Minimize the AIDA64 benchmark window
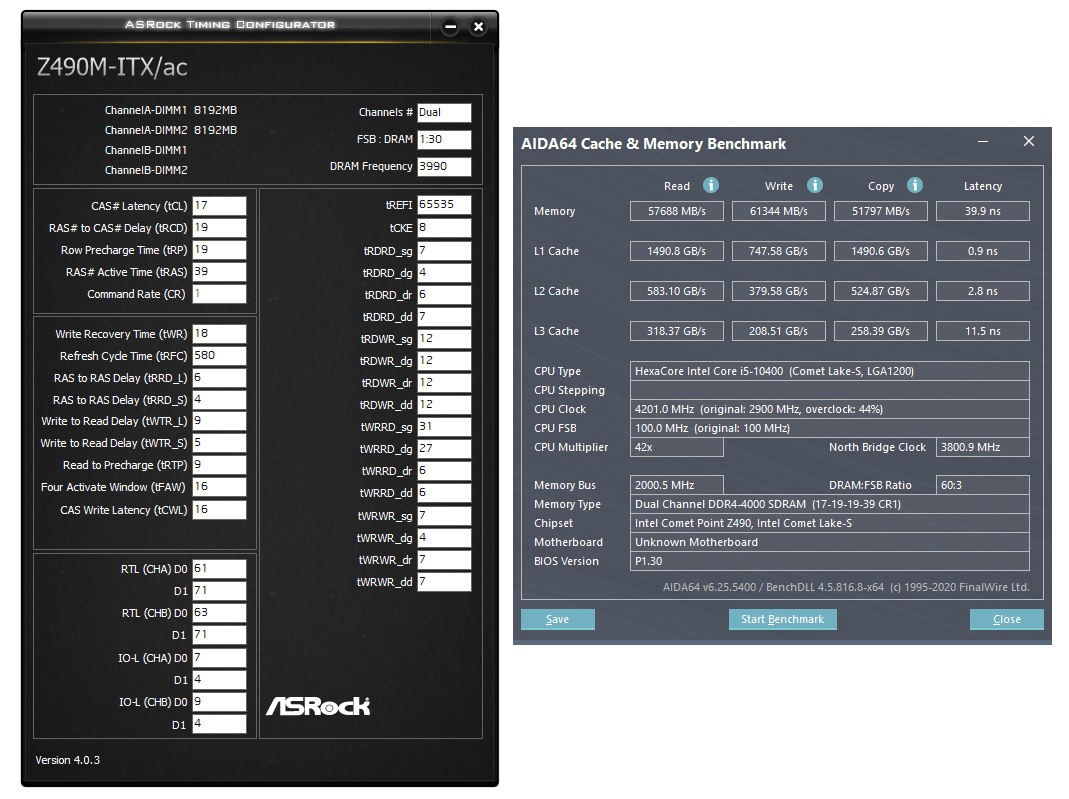The image size is (1069, 799). [983, 142]
